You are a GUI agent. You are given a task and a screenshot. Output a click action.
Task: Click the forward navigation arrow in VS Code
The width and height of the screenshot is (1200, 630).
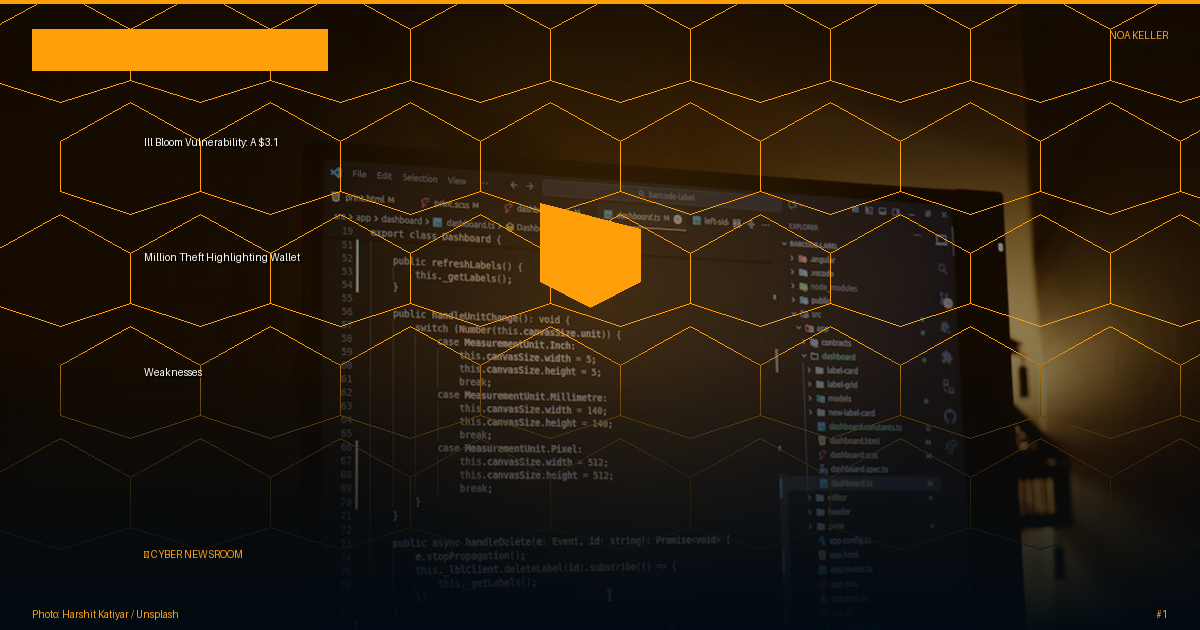[531, 186]
